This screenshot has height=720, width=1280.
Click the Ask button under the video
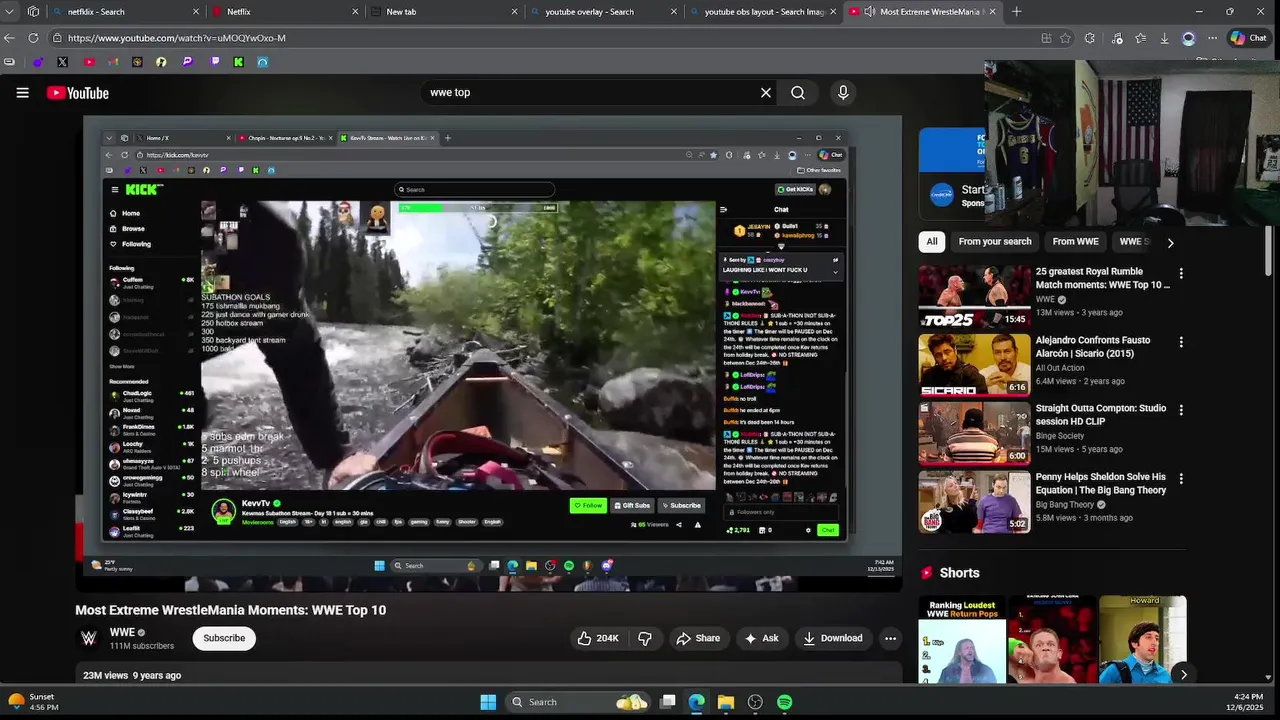(761, 638)
